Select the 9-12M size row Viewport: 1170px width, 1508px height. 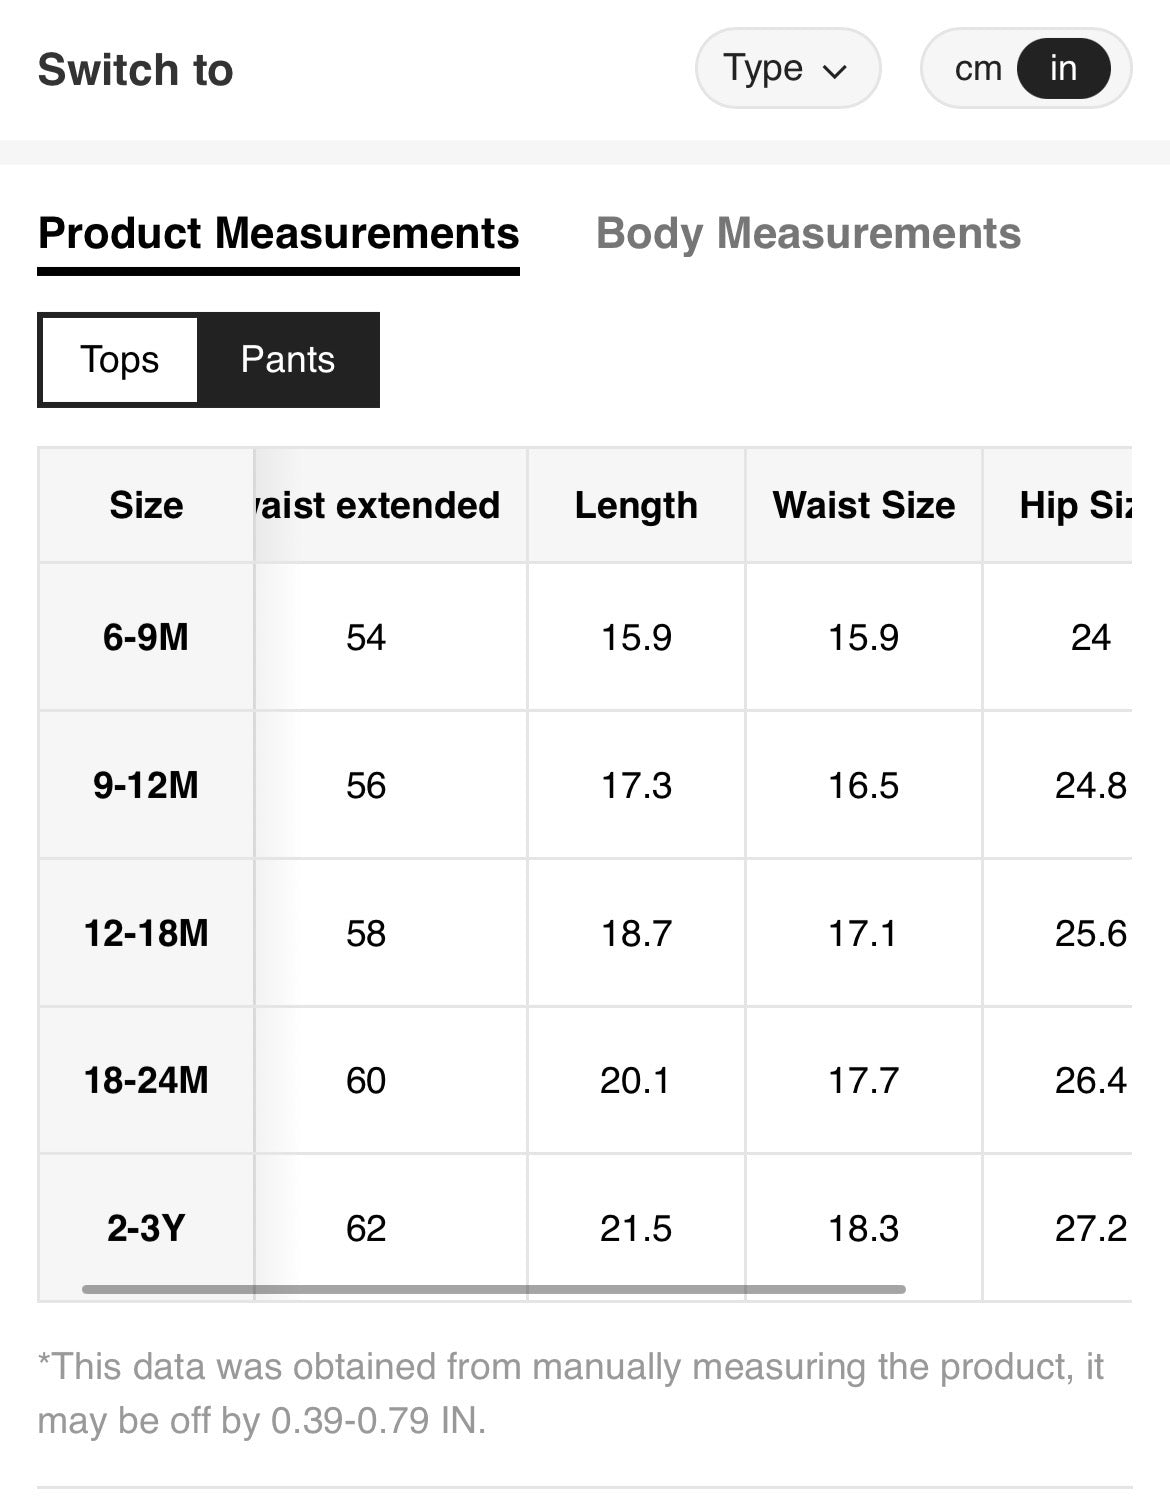146,785
